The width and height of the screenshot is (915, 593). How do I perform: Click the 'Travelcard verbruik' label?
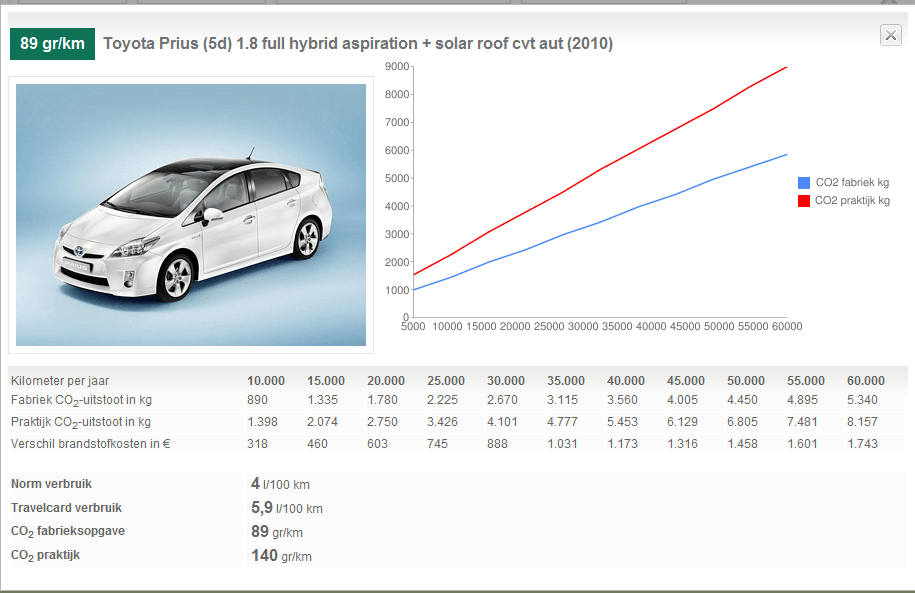point(66,508)
